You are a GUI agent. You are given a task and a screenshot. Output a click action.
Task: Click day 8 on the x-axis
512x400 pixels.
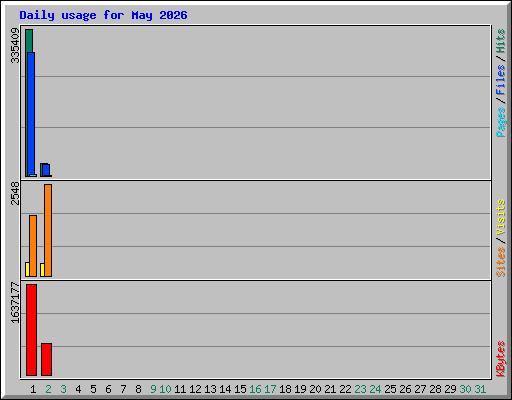coord(138,389)
